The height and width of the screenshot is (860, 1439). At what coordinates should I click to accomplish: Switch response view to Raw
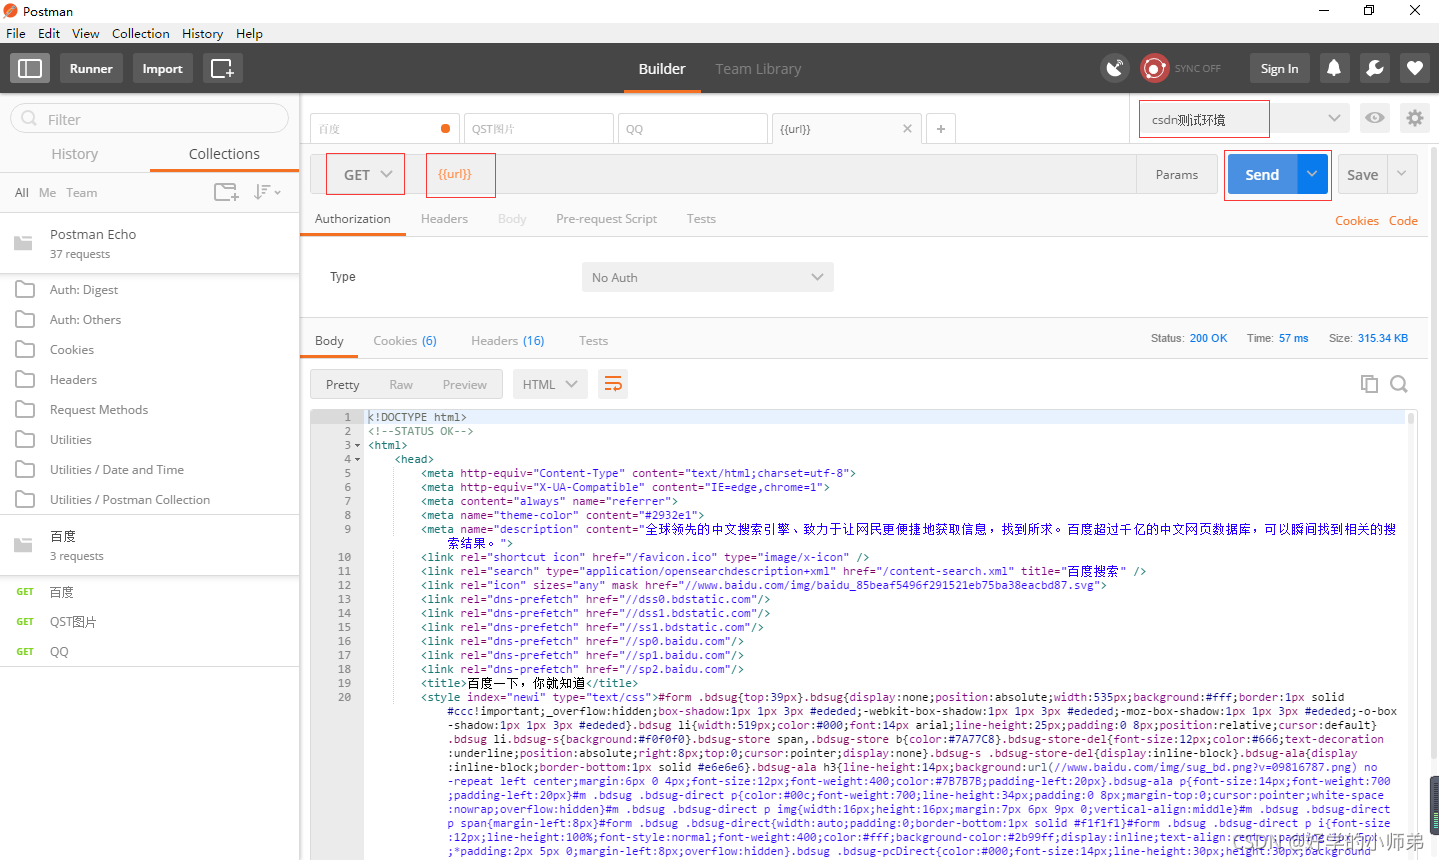[401, 385]
